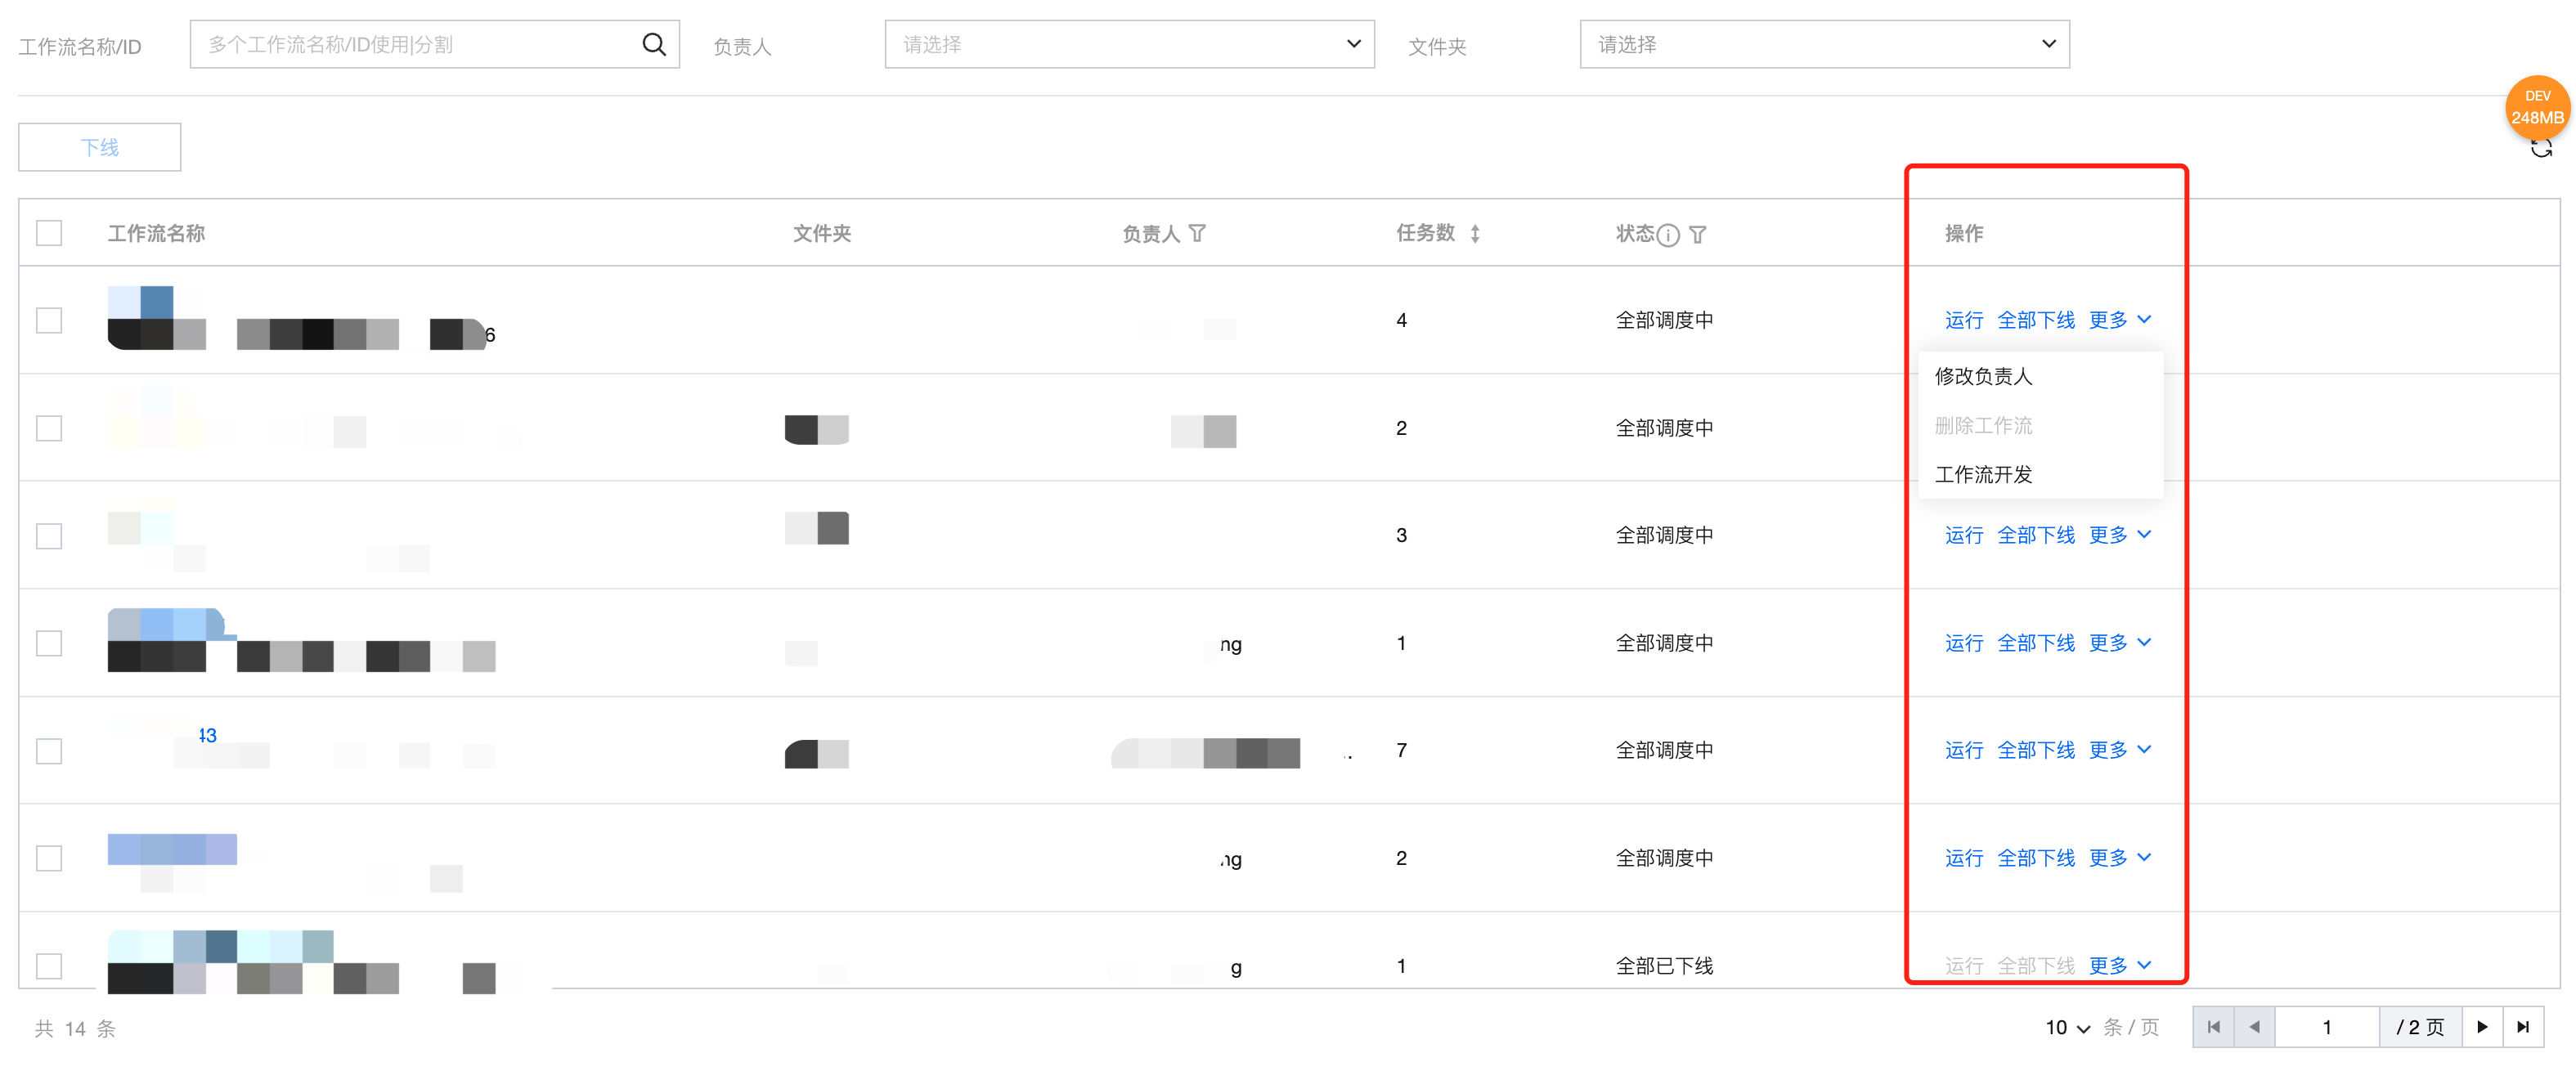Click the search magnifier icon
The height and width of the screenshot is (1071, 2576).
[653, 45]
